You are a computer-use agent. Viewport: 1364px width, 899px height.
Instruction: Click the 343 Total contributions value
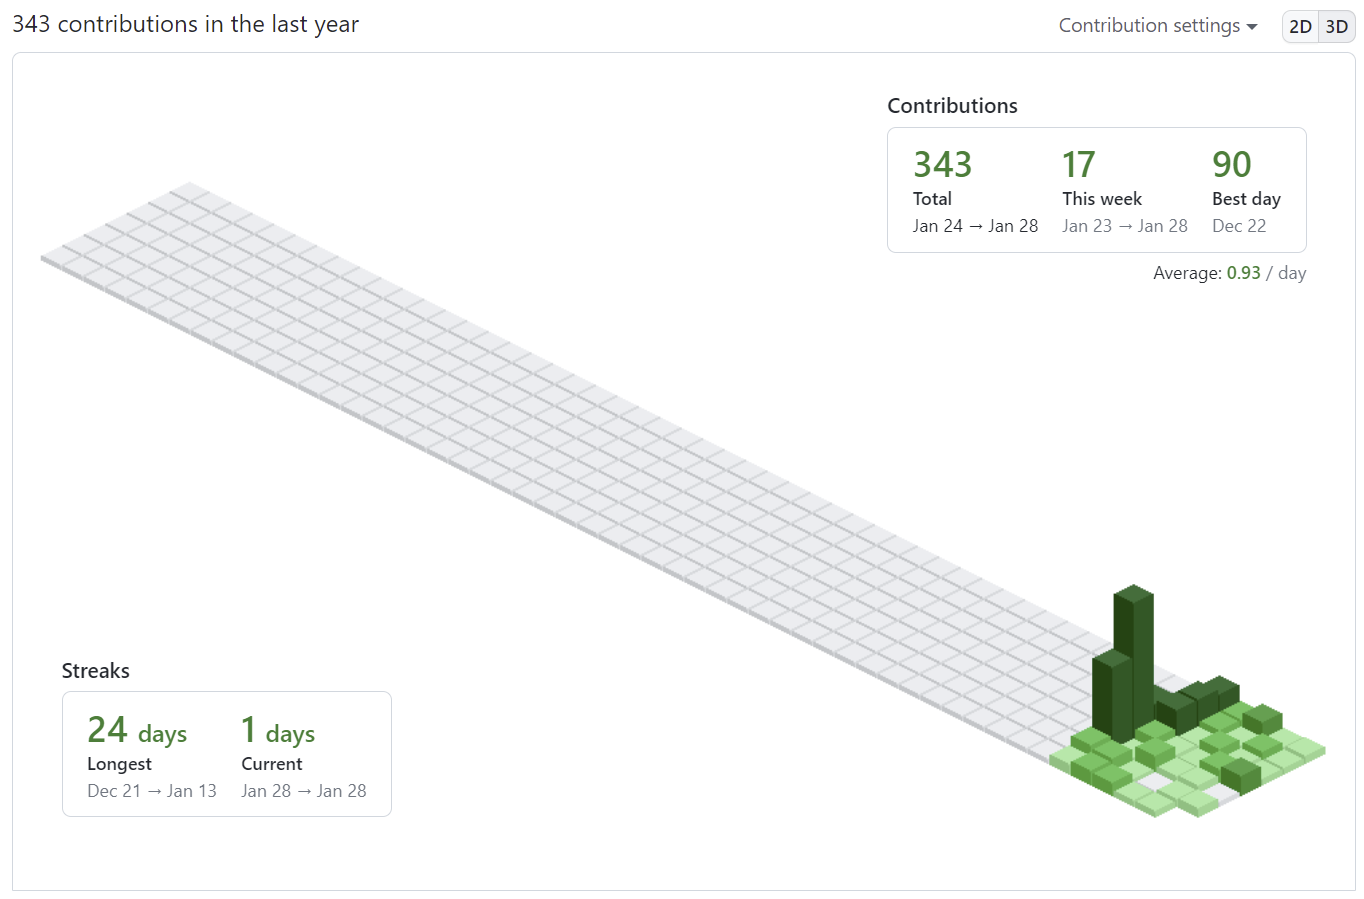click(x=942, y=164)
